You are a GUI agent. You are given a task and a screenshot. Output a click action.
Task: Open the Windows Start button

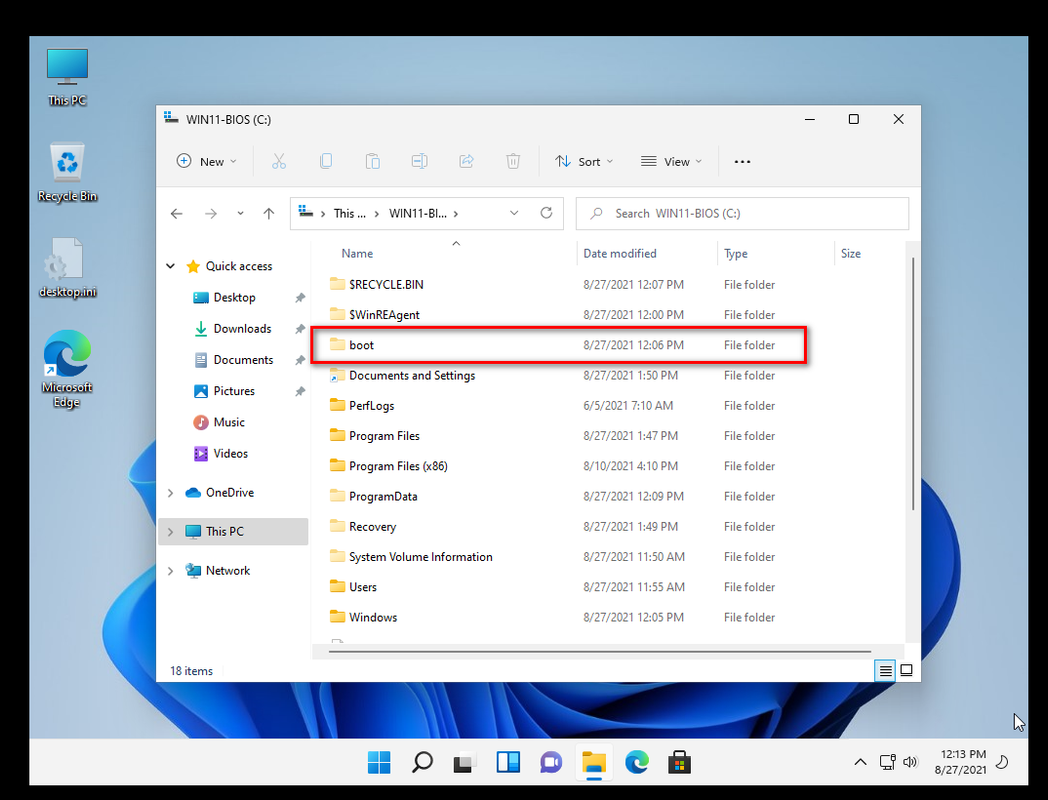(x=379, y=762)
